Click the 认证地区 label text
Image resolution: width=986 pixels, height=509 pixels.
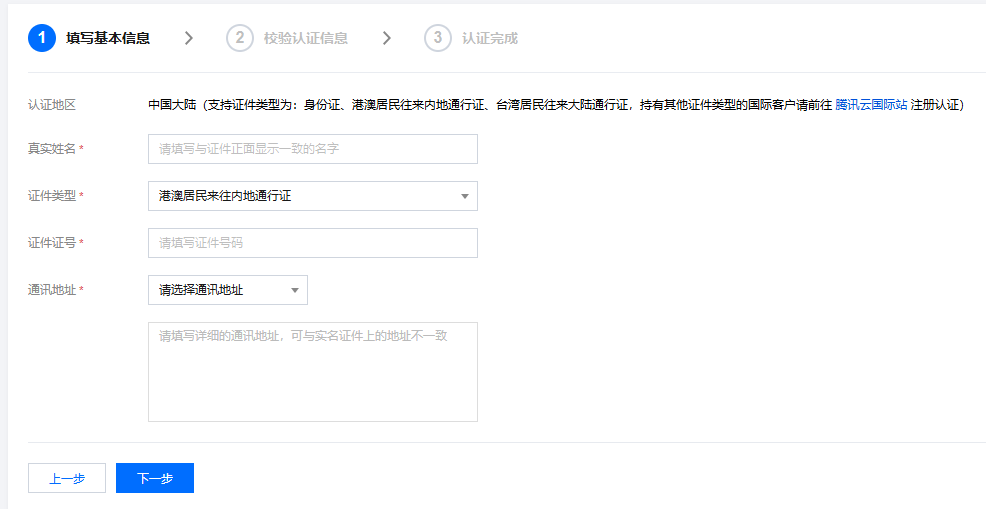(x=52, y=105)
